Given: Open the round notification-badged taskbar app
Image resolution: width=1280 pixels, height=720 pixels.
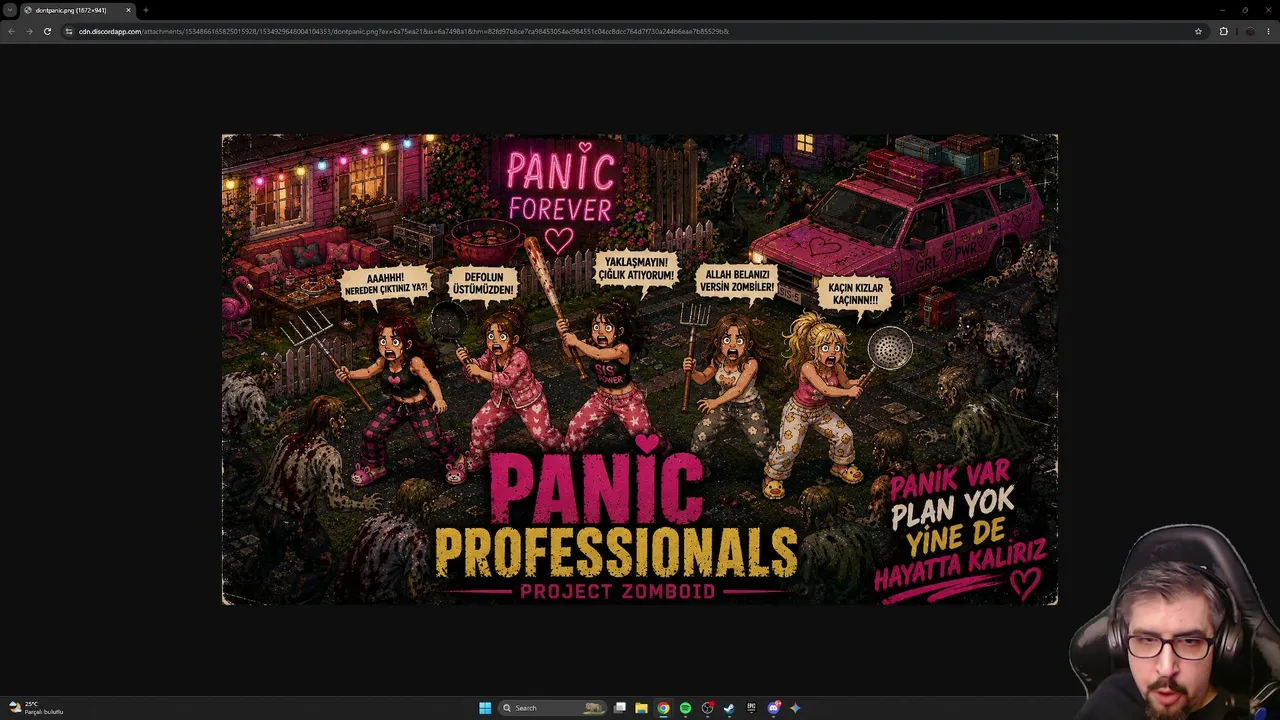Looking at the screenshot, I should point(708,708).
